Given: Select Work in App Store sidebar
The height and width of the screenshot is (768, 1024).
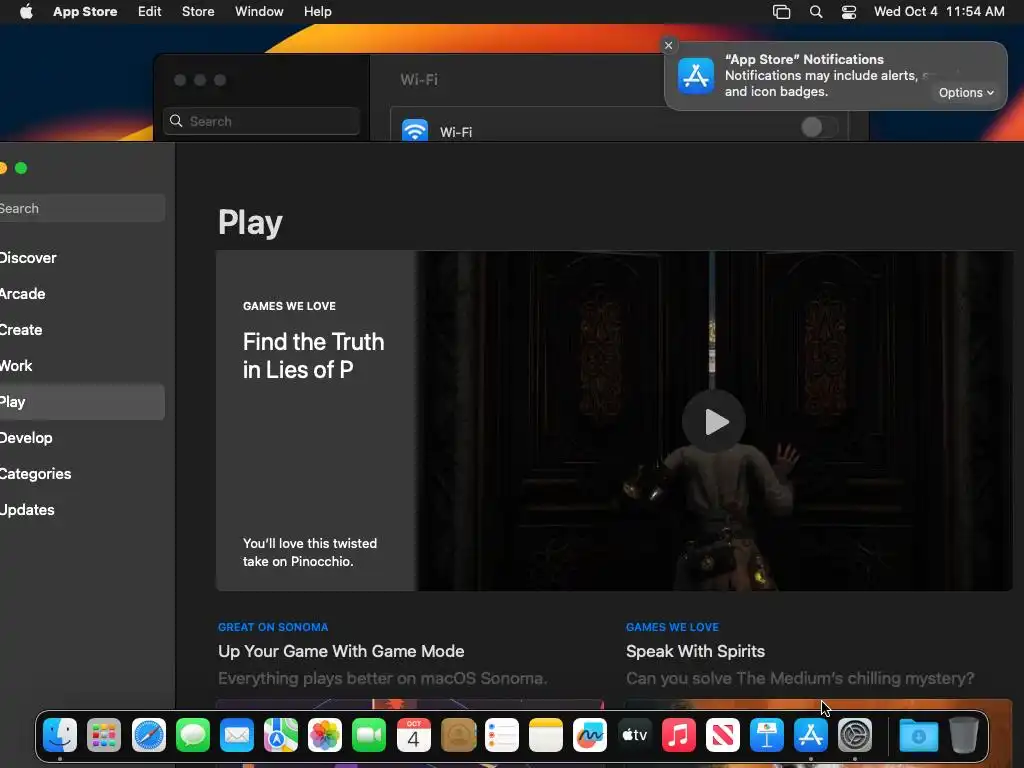Looking at the screenshot, I should 80,366.
